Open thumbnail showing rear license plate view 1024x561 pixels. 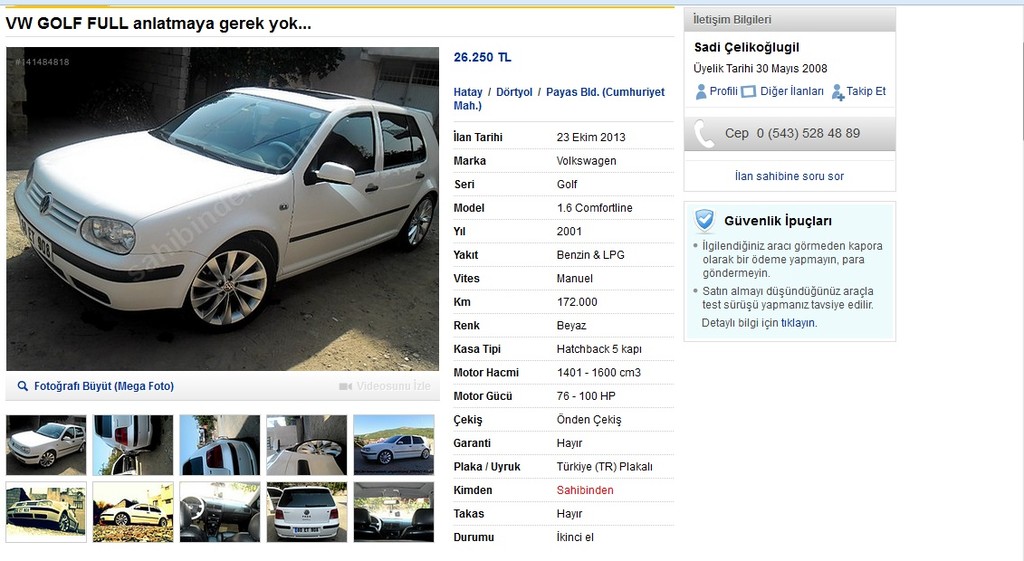coord(306,512)
